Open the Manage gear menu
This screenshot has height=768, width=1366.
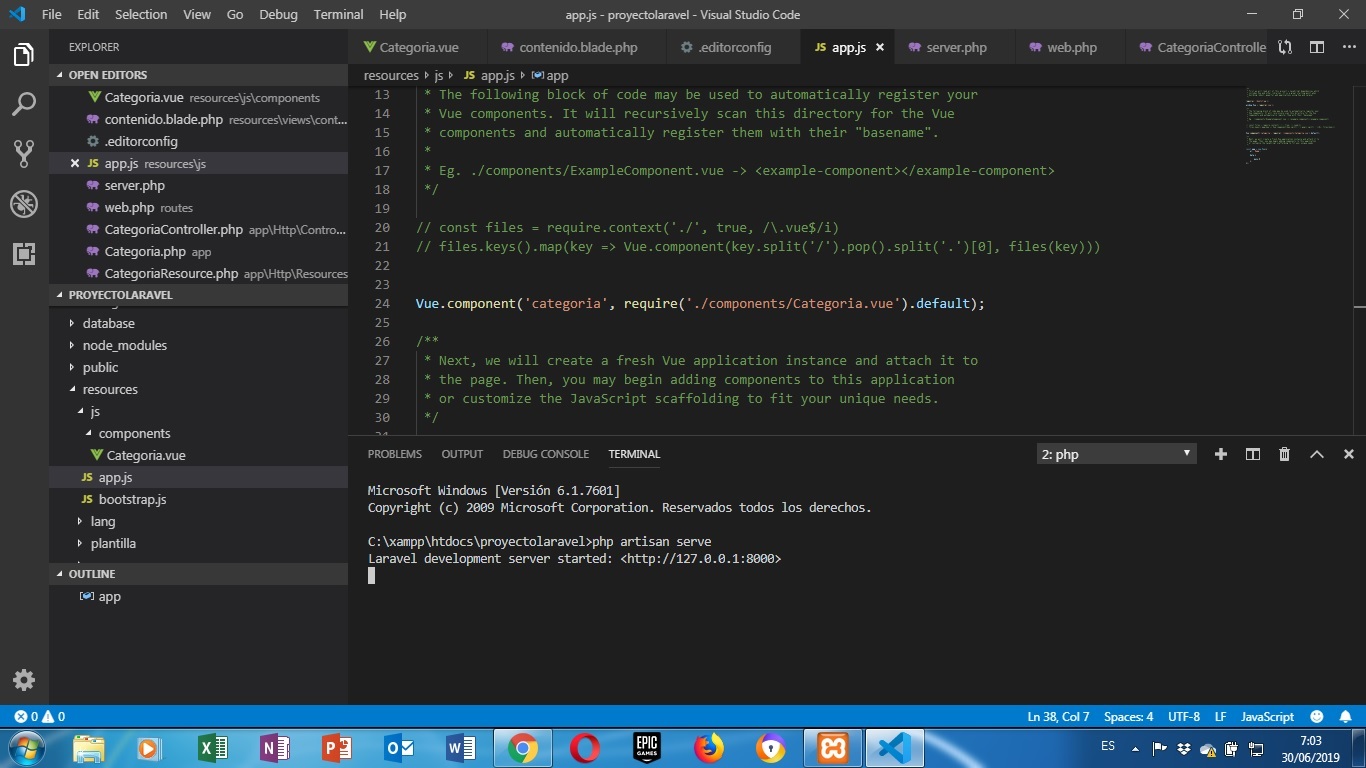point(24,680)
